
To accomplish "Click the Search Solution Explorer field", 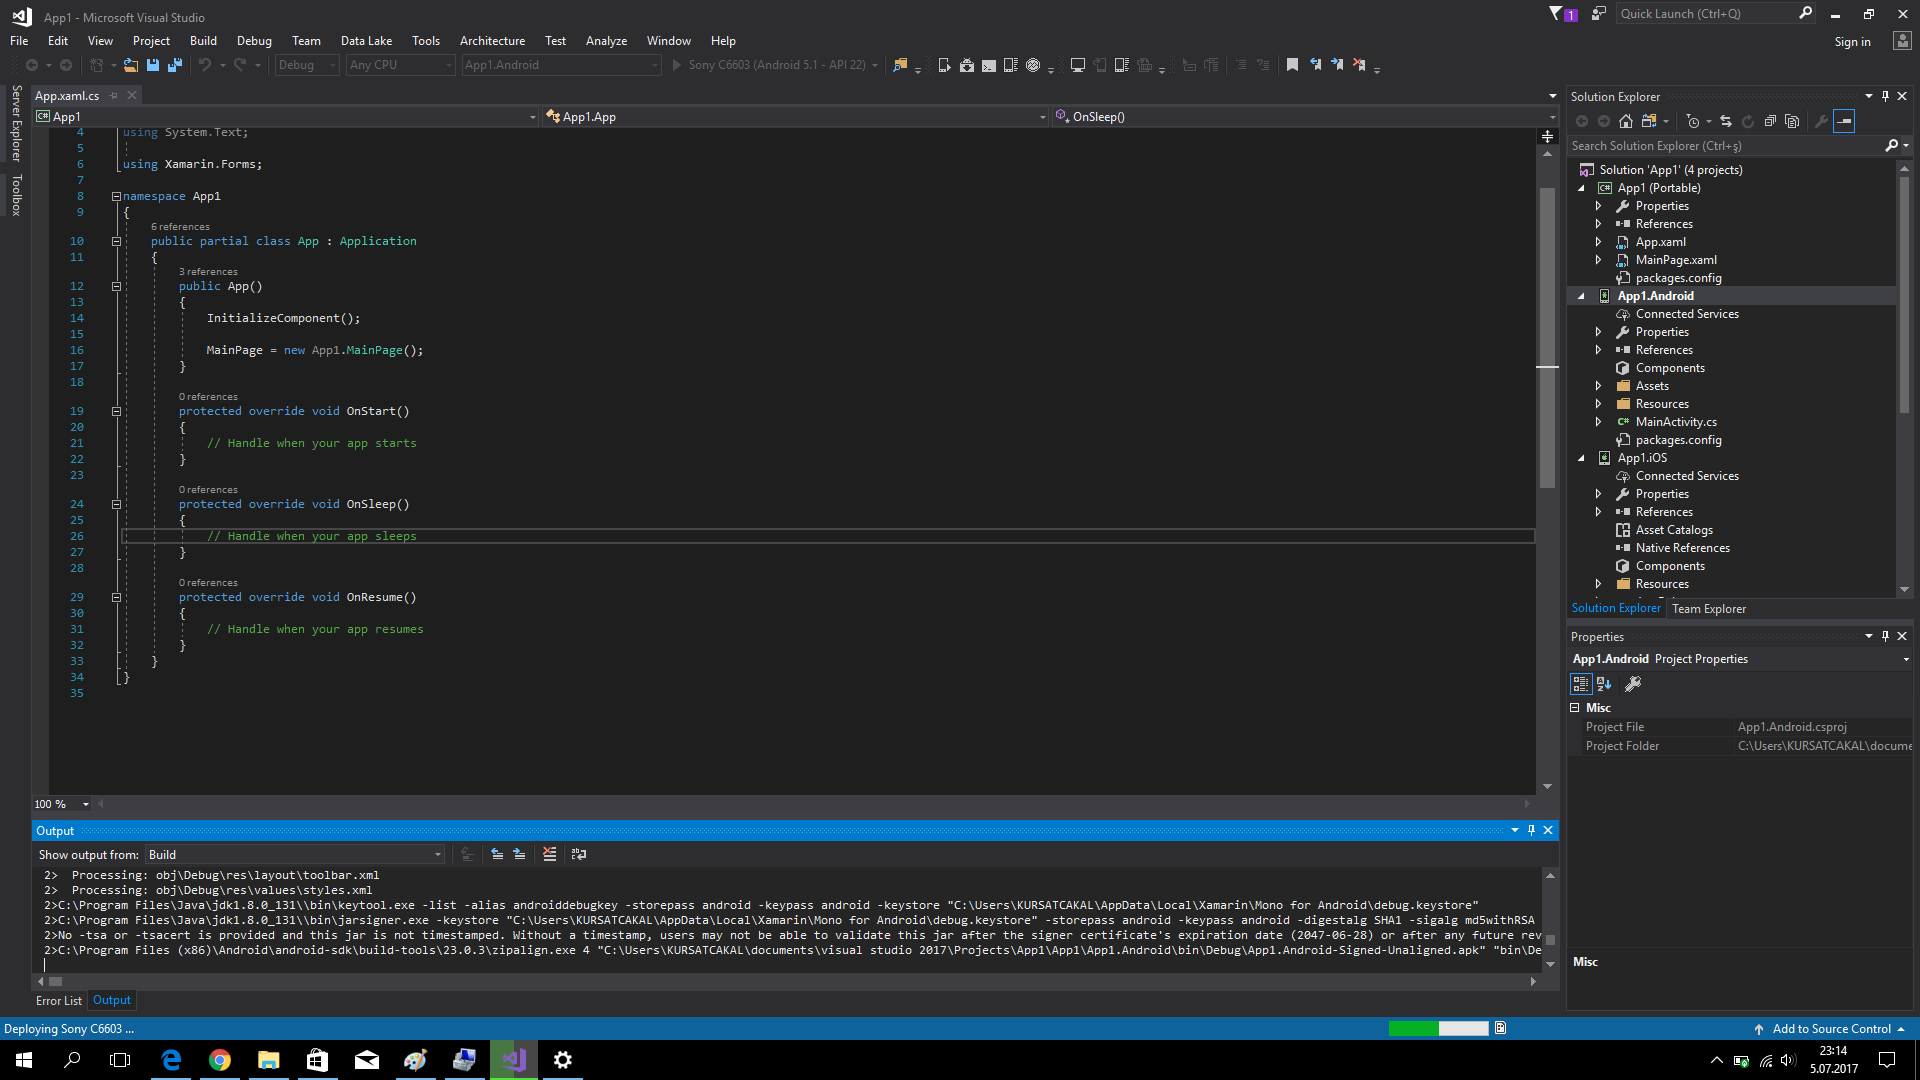I will (1725, 146).
